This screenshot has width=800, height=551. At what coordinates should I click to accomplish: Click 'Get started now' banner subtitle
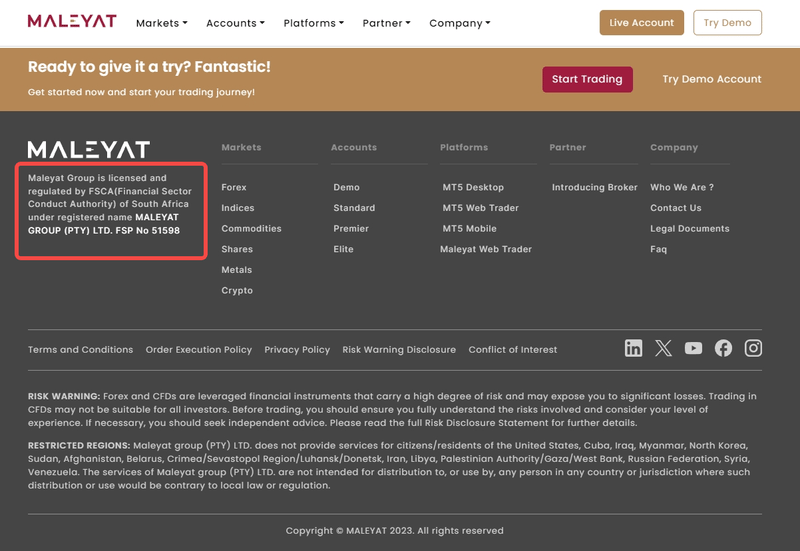[x=141, y=92]
